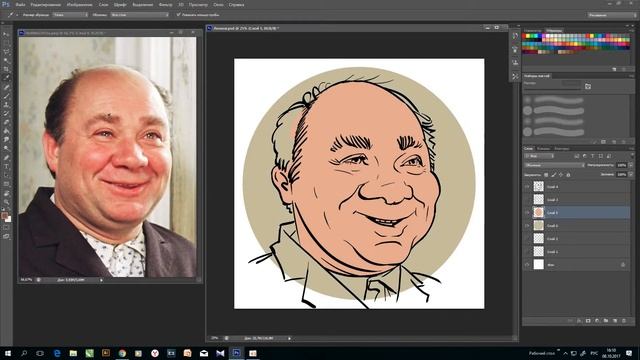Select the Move tool
This screenshot has width=640, height=360.
pos(6,35)
